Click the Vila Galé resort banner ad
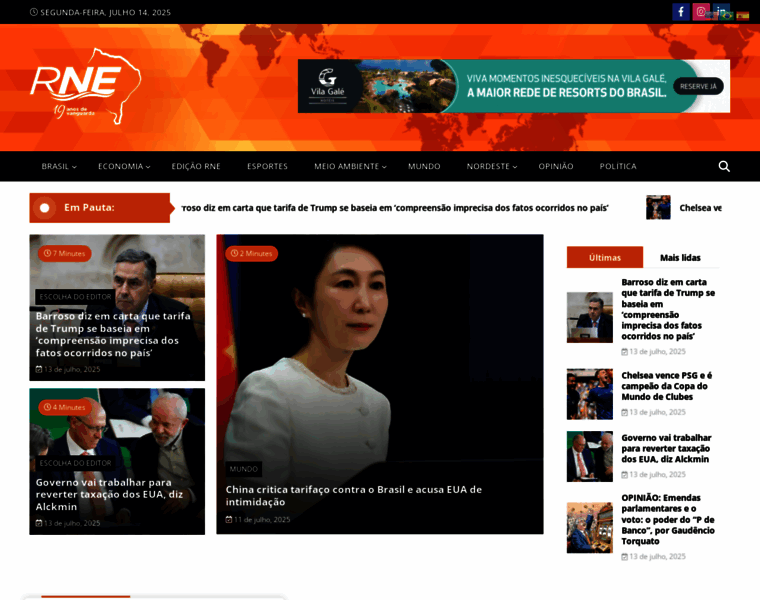760x600 pixels. click(x=514, y=86)
